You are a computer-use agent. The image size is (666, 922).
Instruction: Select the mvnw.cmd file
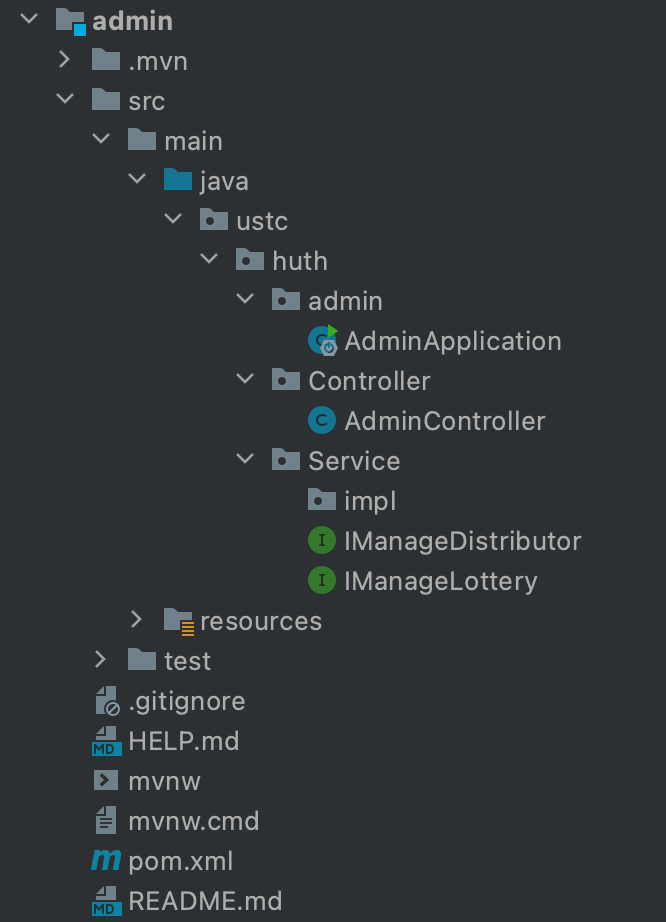(193, 821)
